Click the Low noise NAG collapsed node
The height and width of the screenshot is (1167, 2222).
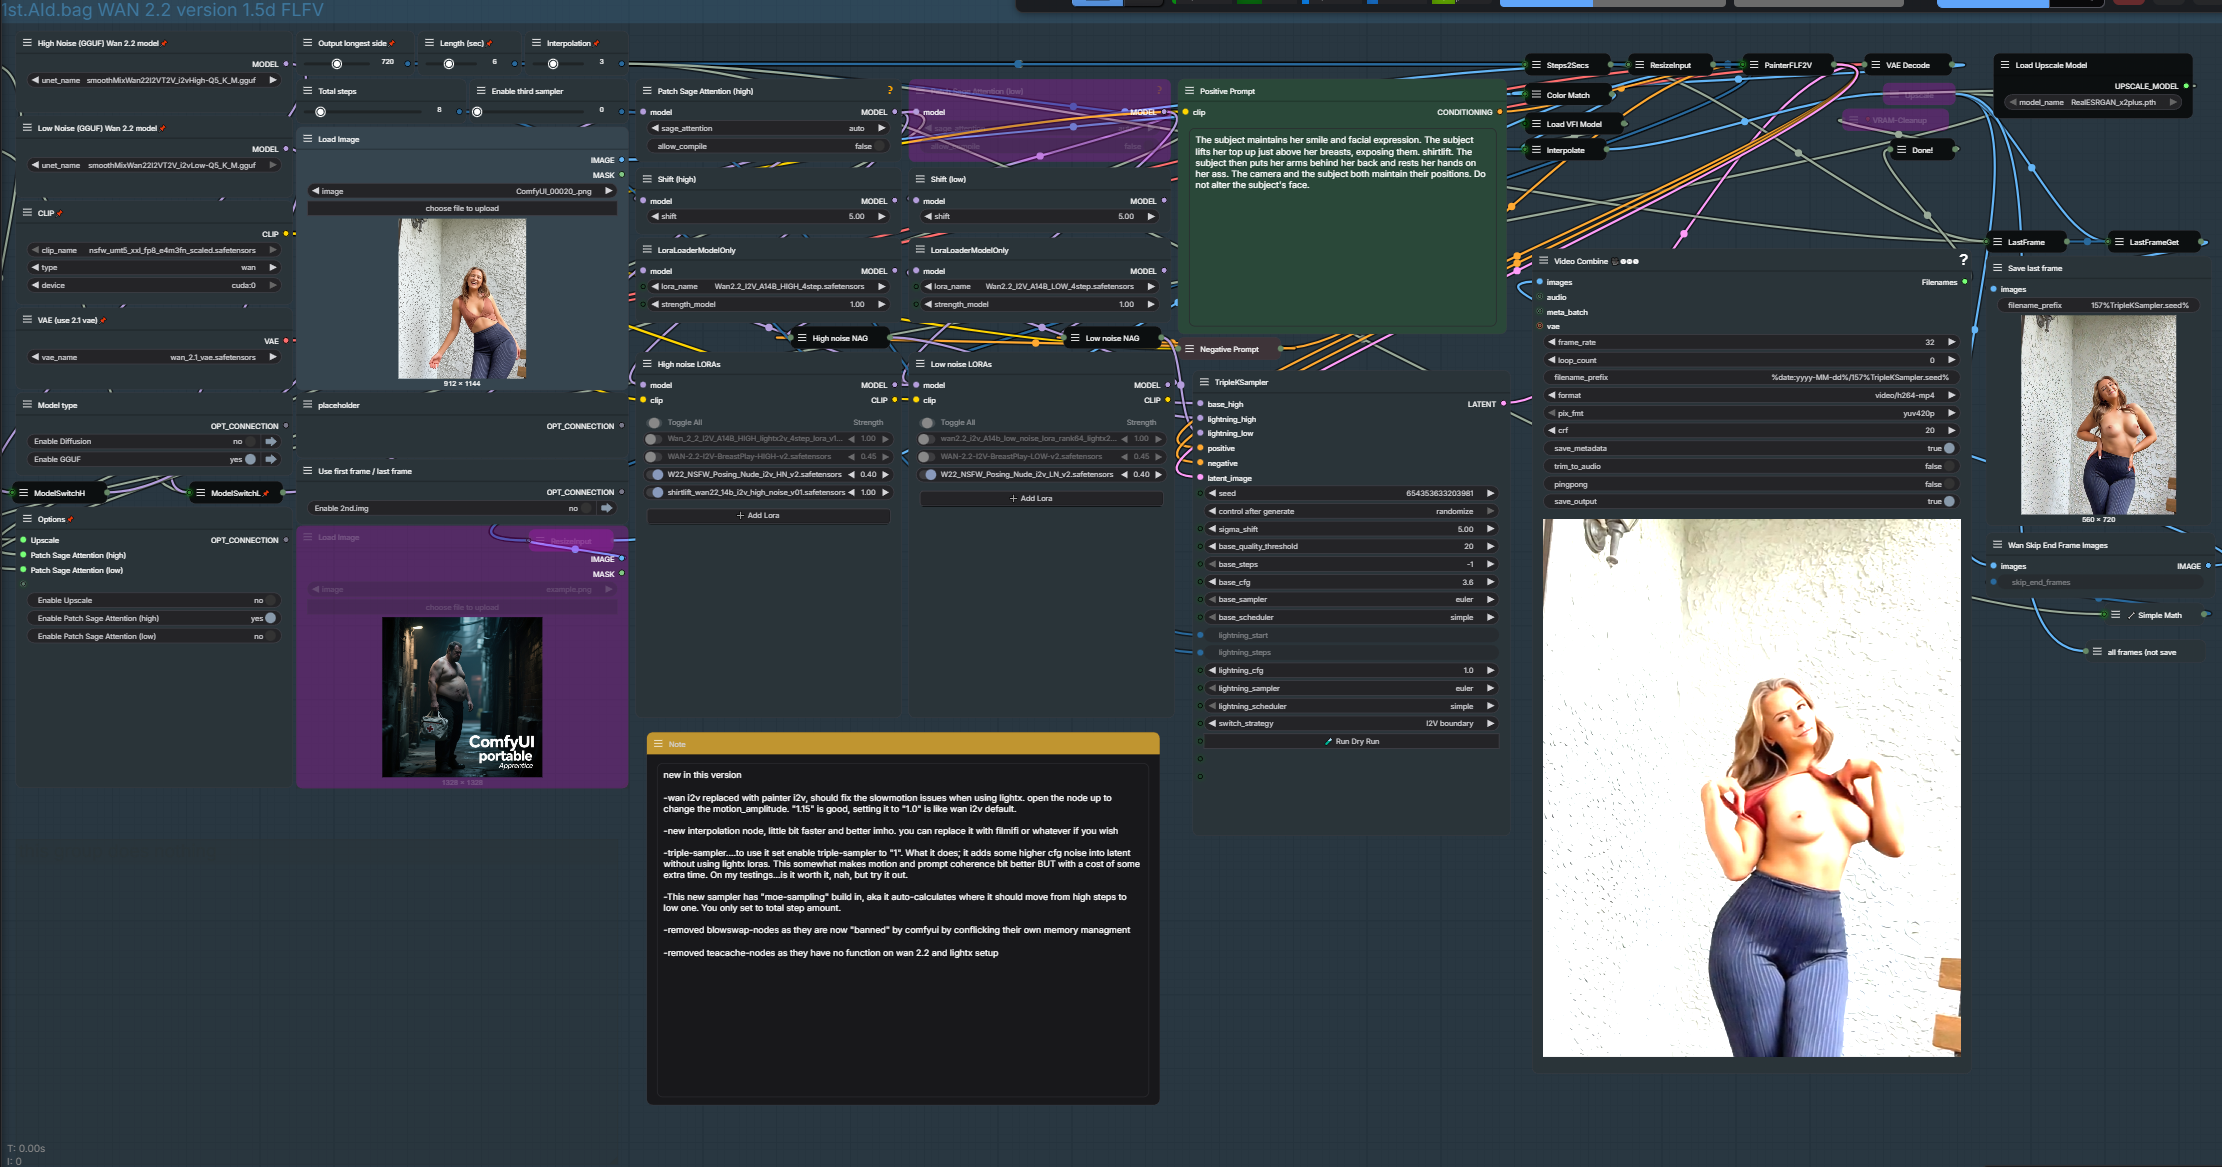pos(1111,338)
